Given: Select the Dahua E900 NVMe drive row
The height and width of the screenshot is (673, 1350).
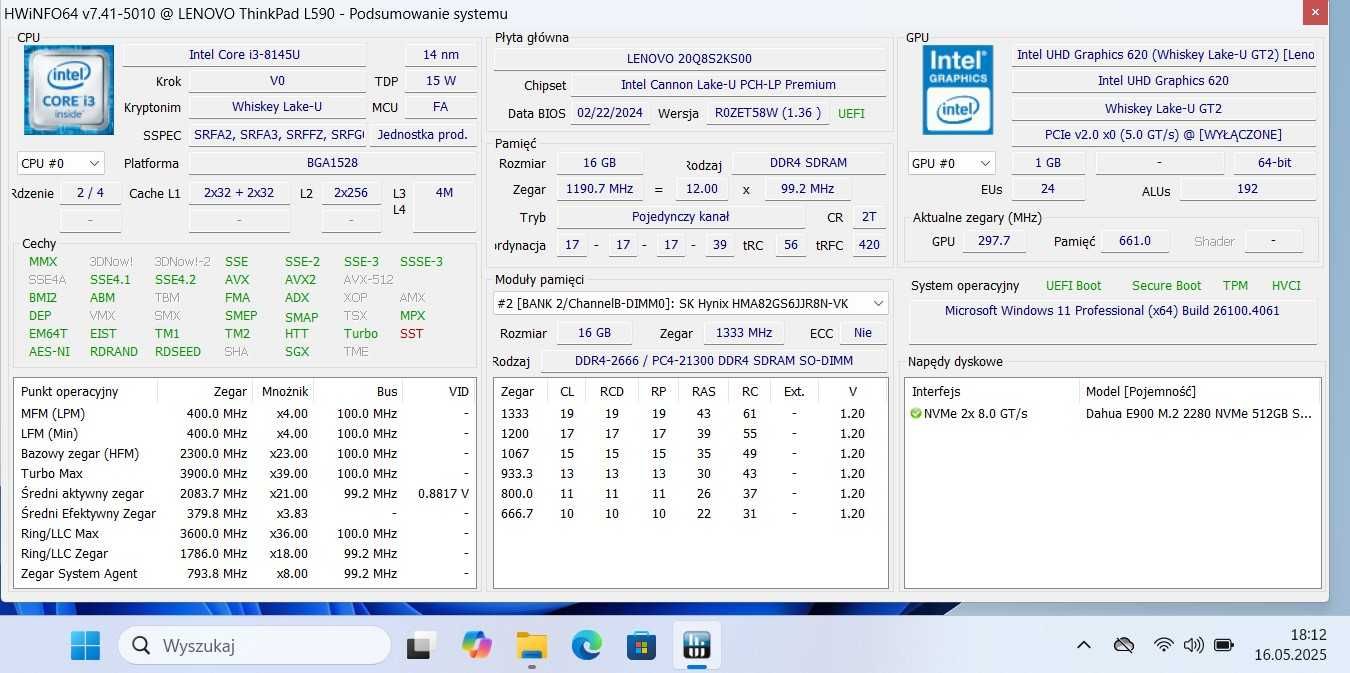Looking at the screenshot, I should (x=1112, y=413).
